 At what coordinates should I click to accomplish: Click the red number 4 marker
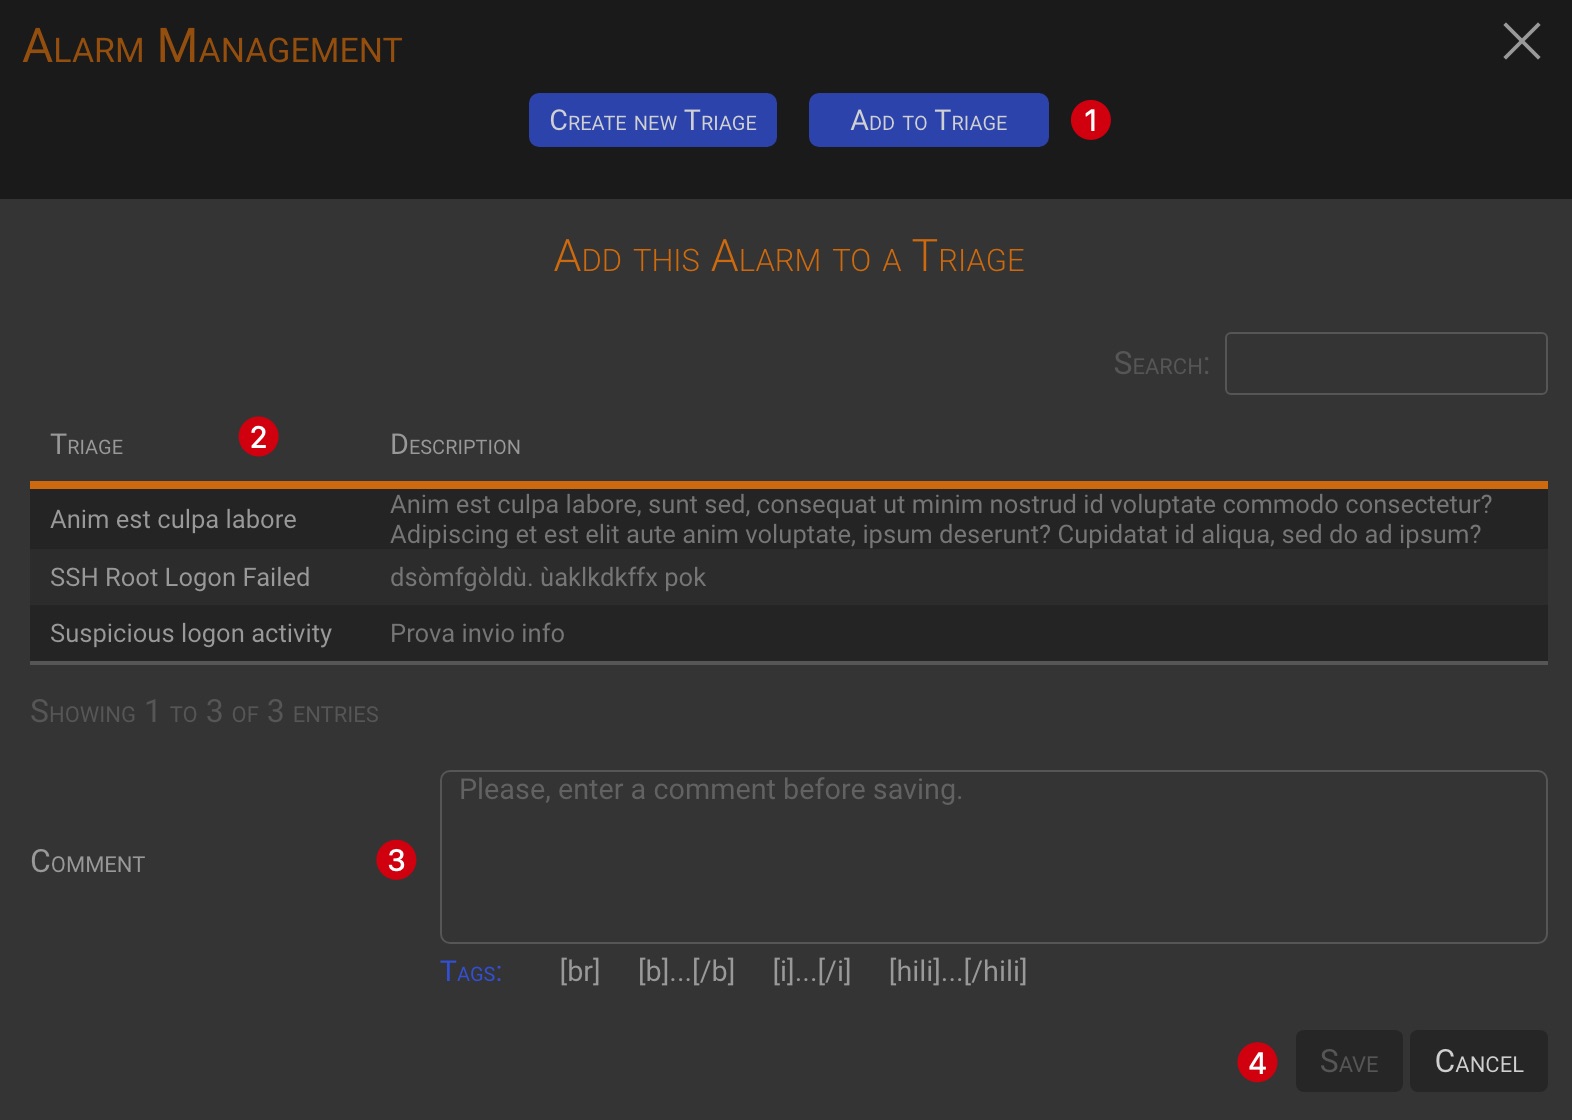(x=1257, y=1062)
